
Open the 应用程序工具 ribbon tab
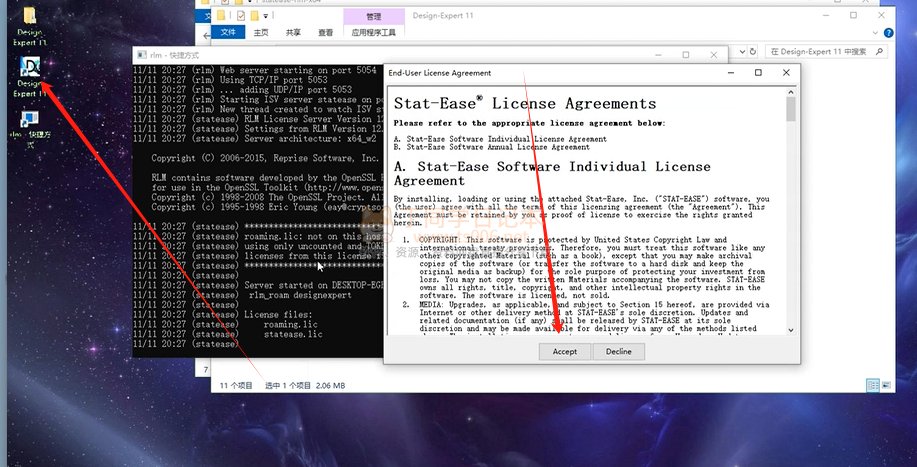click(374, 33)
